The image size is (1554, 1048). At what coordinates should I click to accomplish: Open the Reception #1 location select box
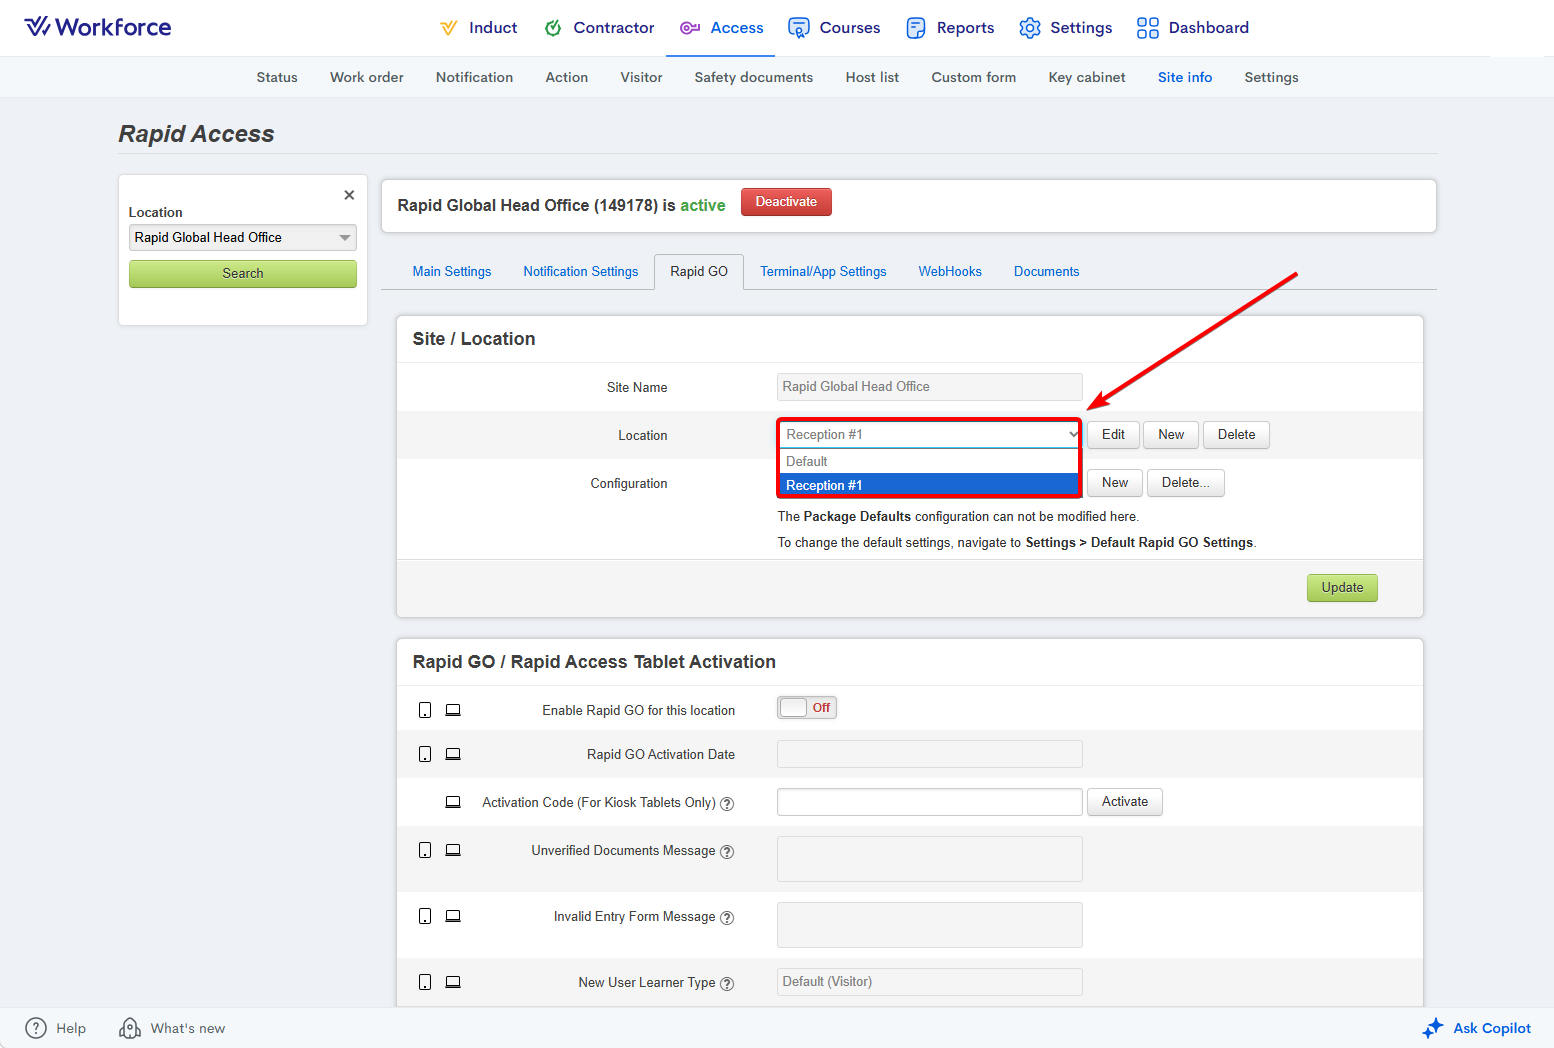pos(930,434)
